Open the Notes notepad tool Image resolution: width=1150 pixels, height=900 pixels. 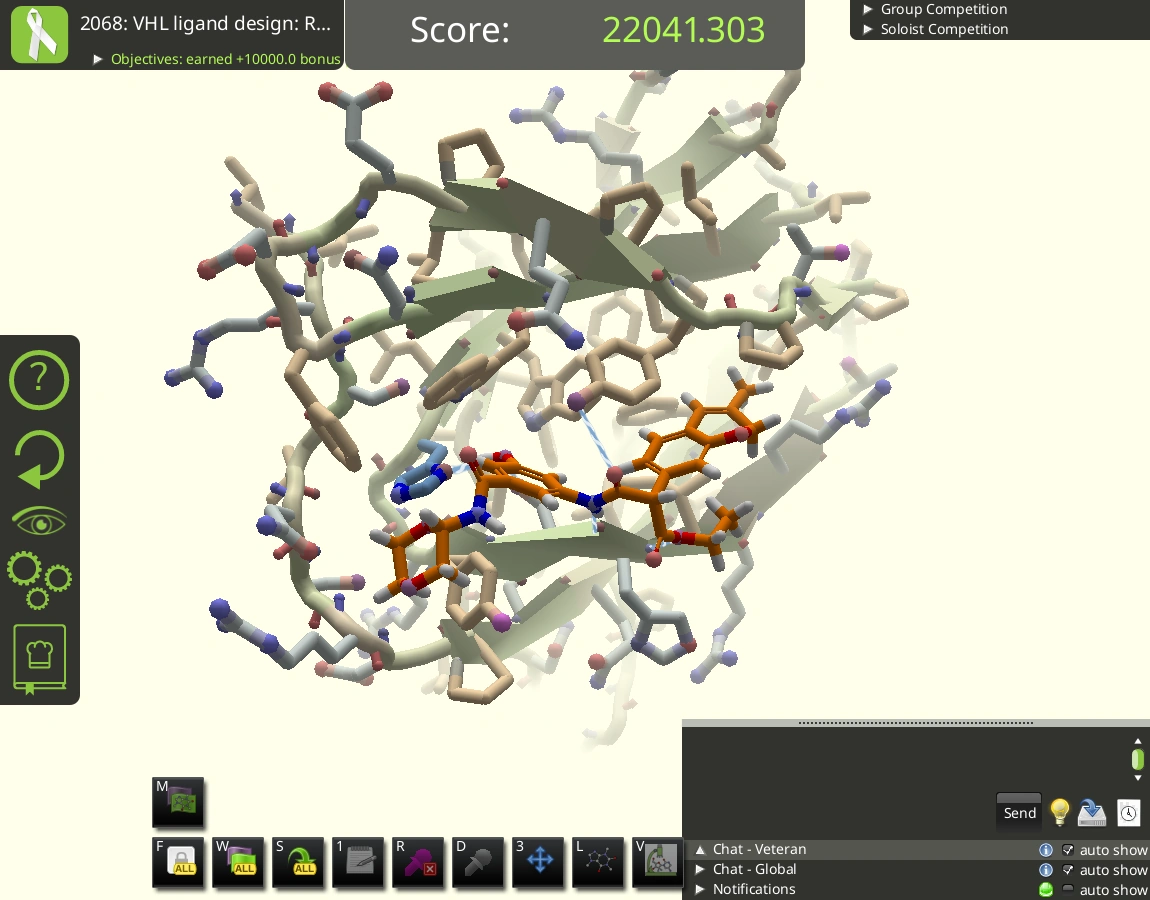click(x=358, y=862)
